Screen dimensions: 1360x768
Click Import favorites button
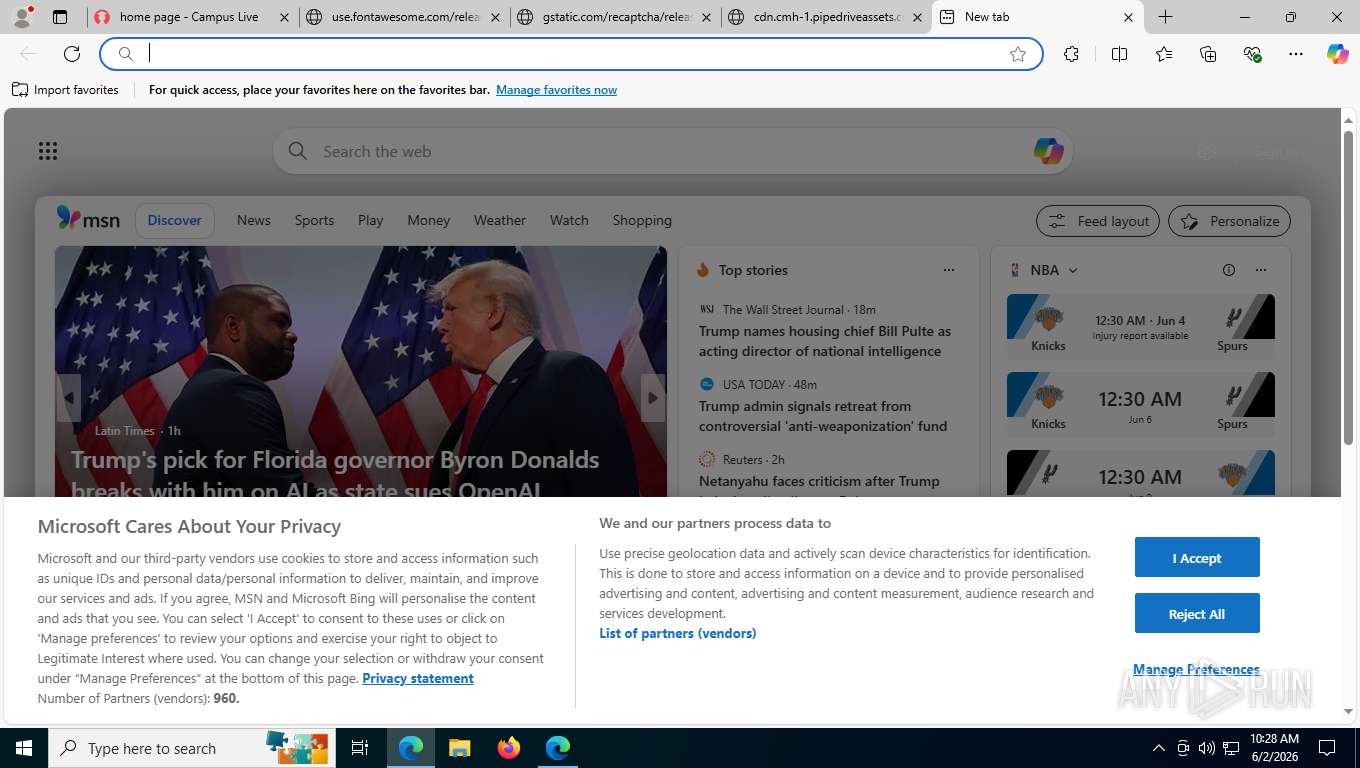65,90
